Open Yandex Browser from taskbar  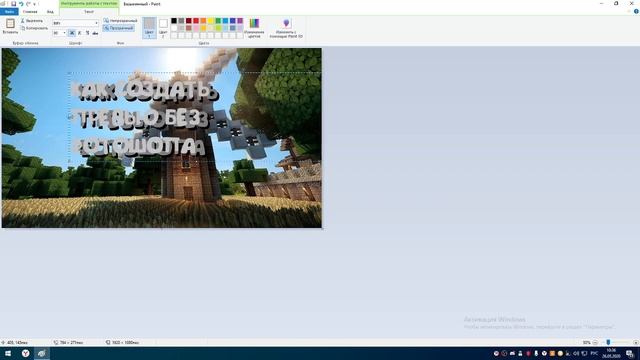coord(25,353)
